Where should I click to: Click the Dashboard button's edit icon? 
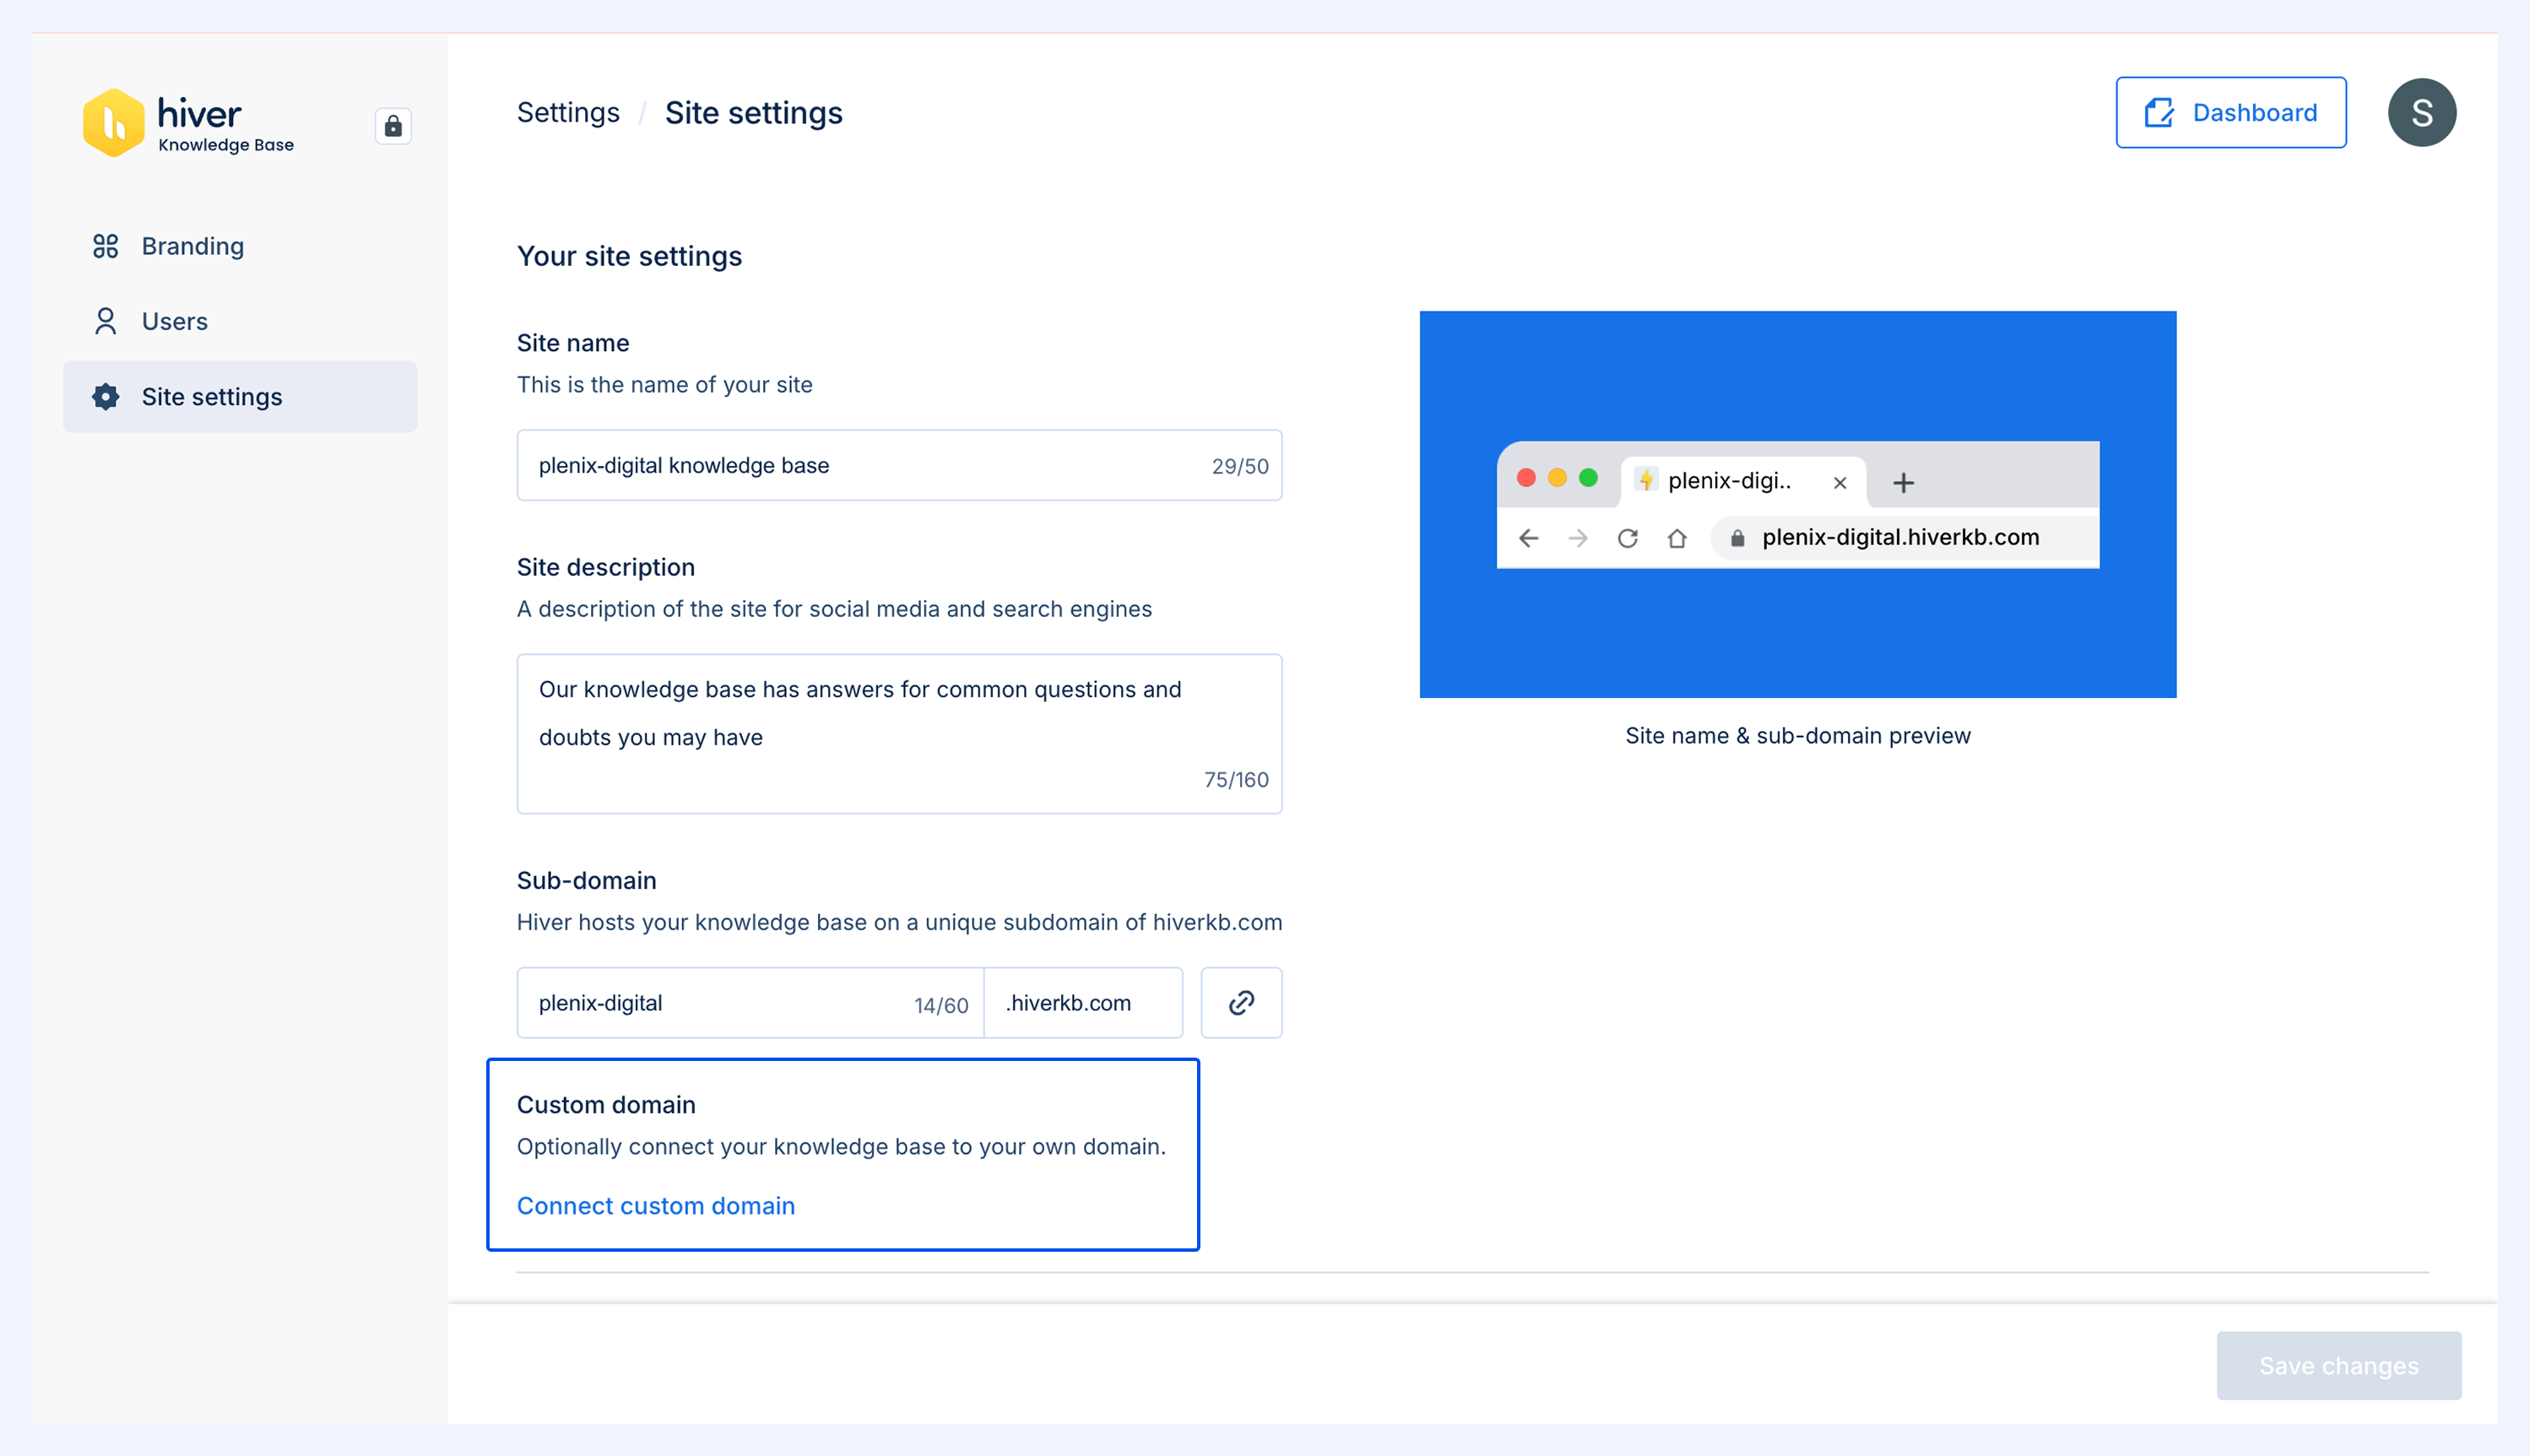click(x=2159, y=113)
